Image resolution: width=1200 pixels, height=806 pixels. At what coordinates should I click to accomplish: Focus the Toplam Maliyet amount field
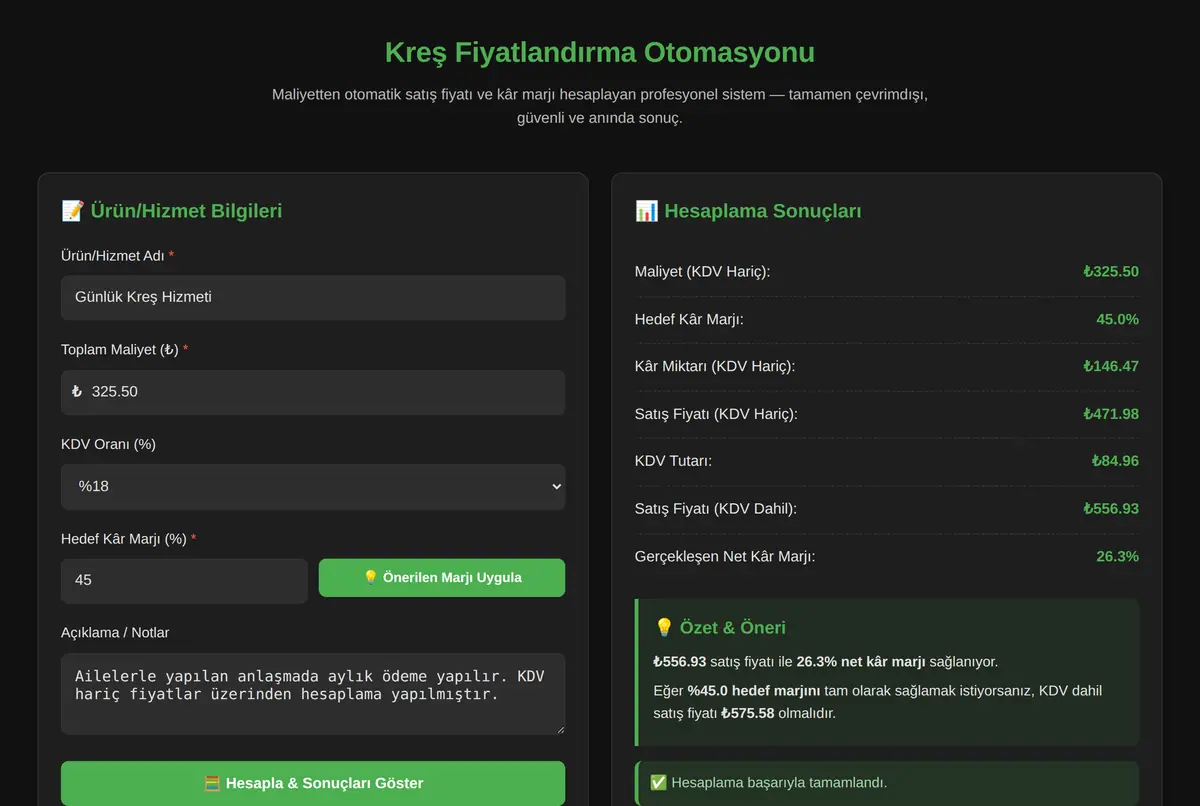tap(313, 392)
